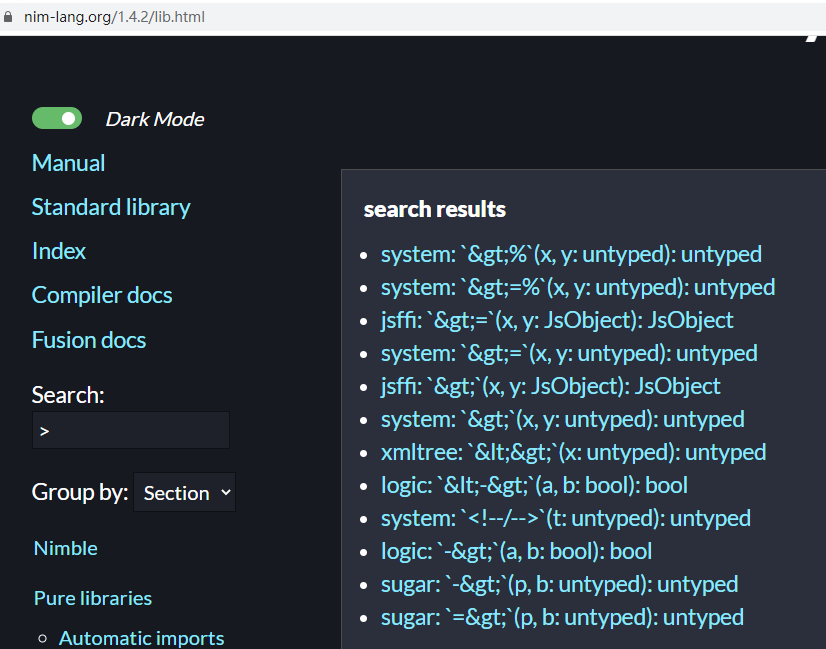Screen dimensions: 826x649
Task: Open the Manual documentation page
Action: point(68,162)
